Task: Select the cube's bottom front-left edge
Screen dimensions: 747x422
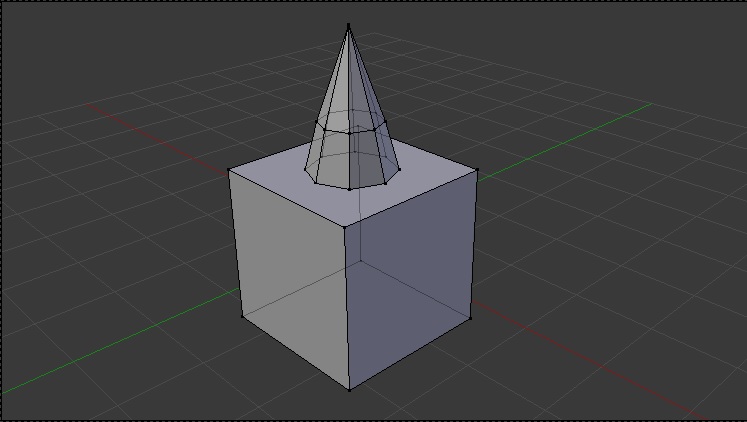Action: click(295, 352)
